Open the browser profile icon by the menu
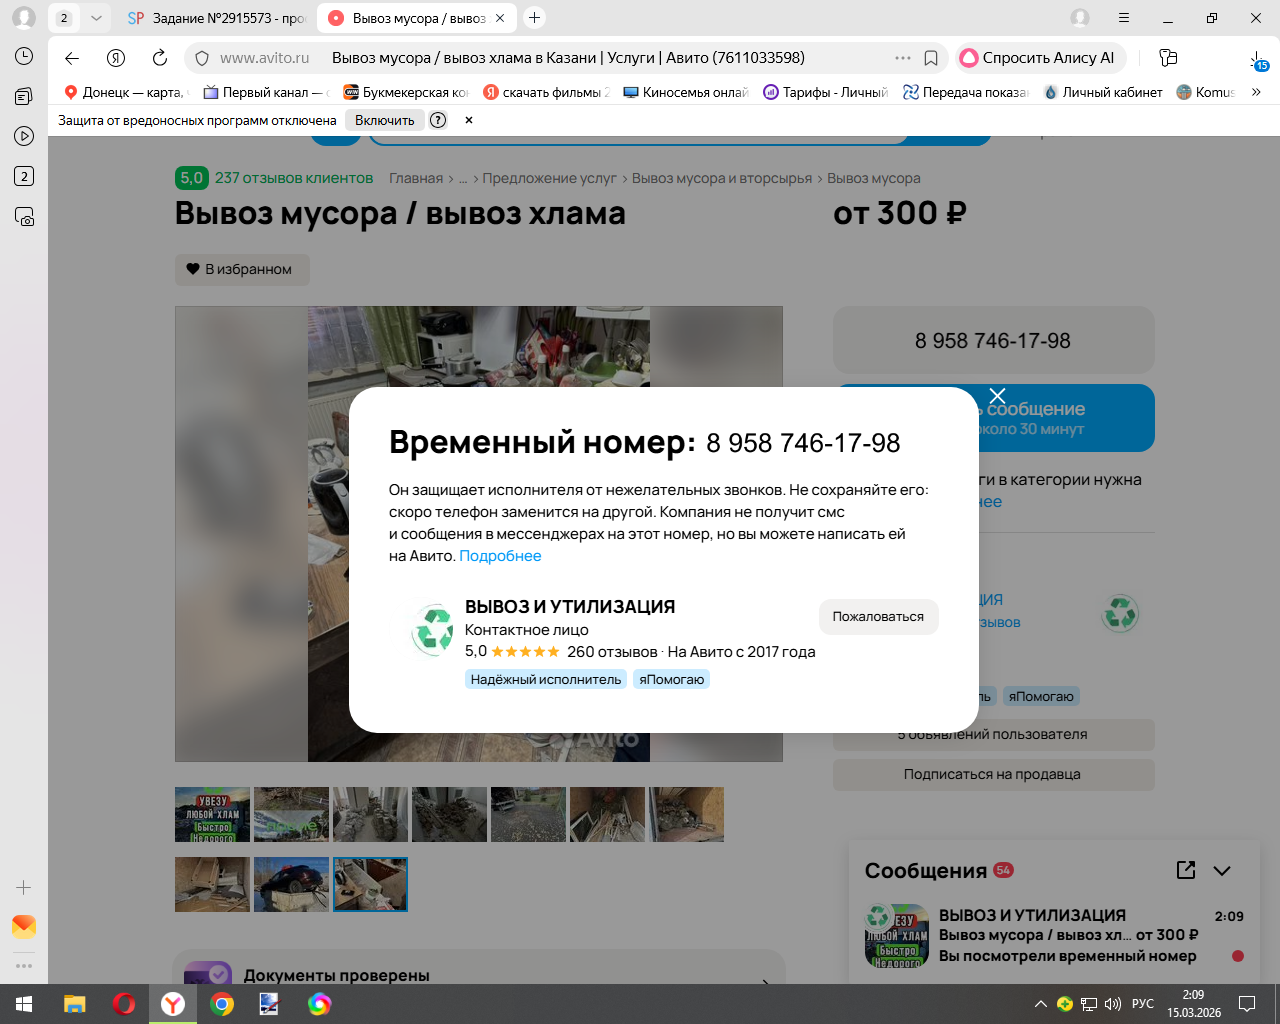 [x=1080, y=18]
